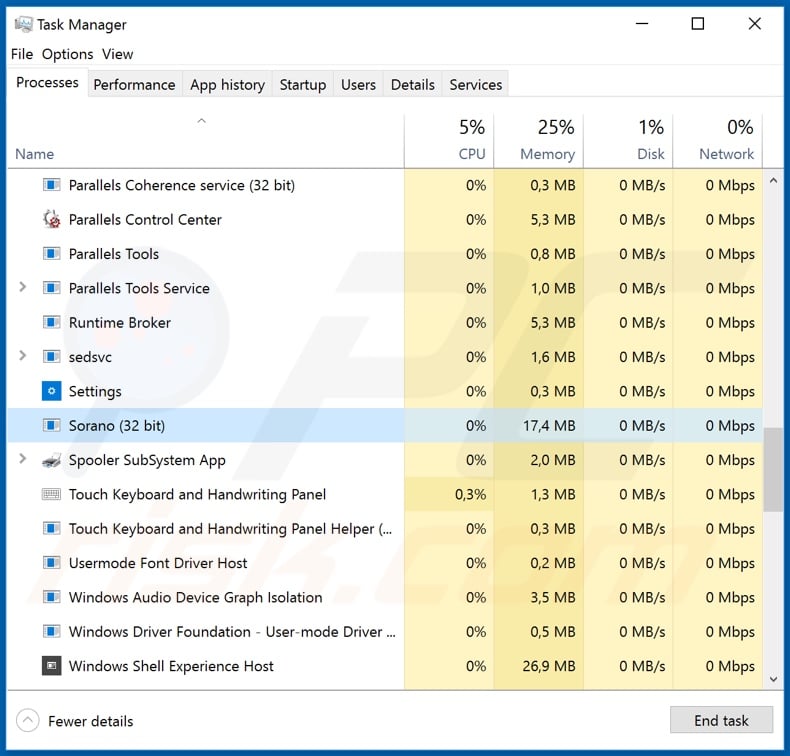
Task: Switch to the Users tab
Action: coord(358,85)
